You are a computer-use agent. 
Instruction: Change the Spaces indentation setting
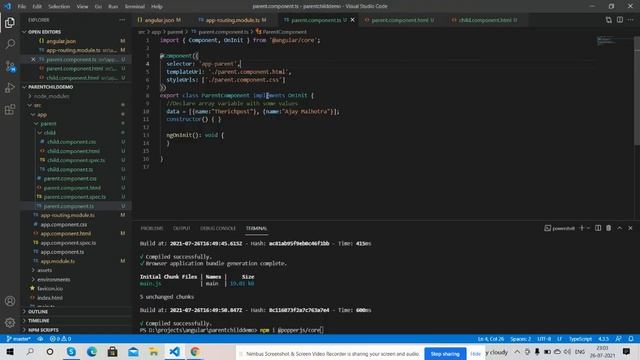click(x=520, y=339)
